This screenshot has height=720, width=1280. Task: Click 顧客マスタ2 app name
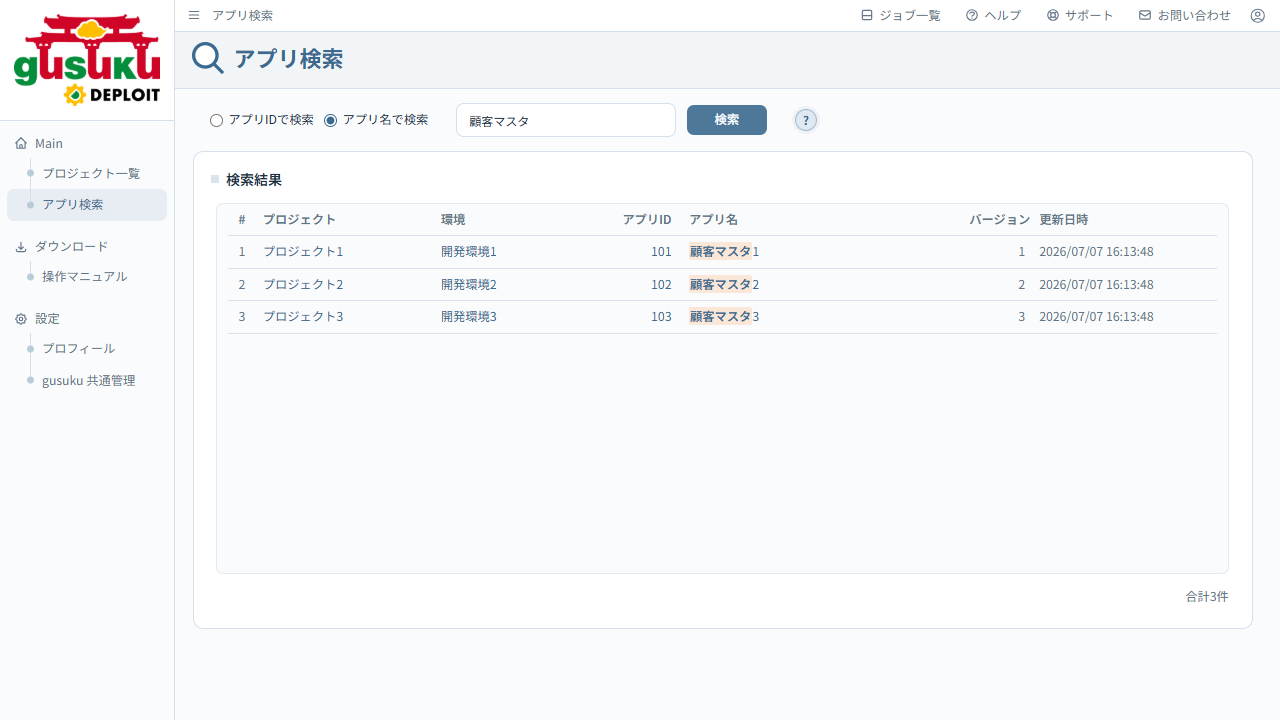[724, 284]
